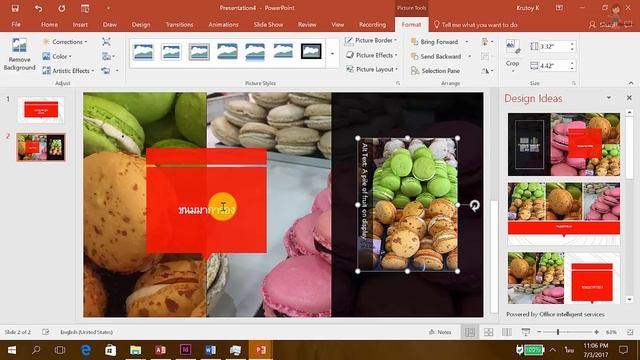Screen dimensions: 640x360
Task: Click the zoom in plus button
Action: [597, 332]
